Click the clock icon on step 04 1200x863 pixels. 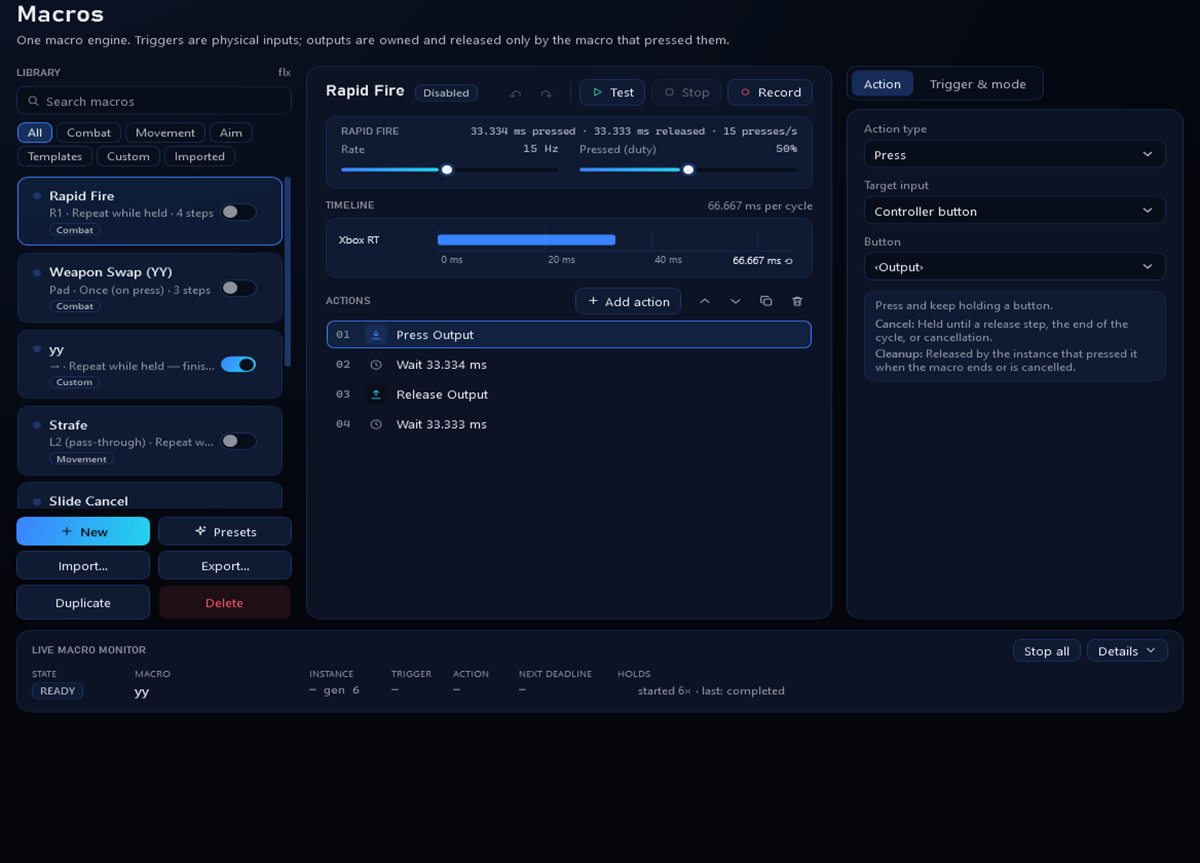point(376,425)
